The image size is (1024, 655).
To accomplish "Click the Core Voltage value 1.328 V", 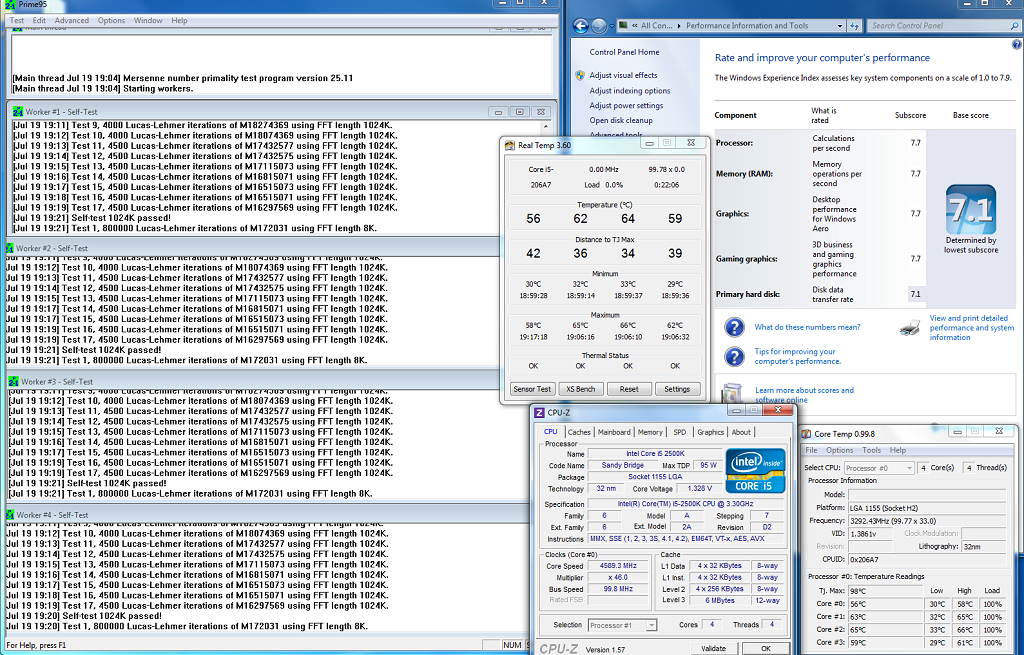I will (x=699, y=488).
